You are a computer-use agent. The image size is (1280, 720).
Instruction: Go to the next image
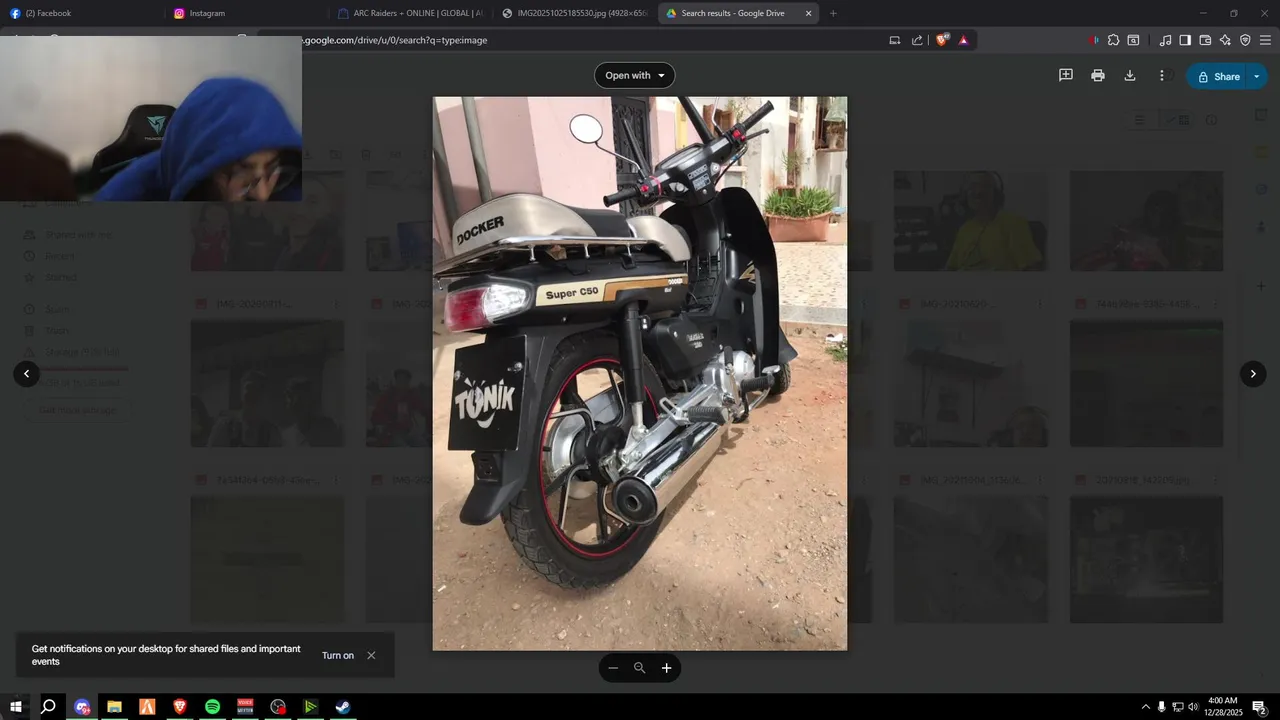pos(1253,374)
